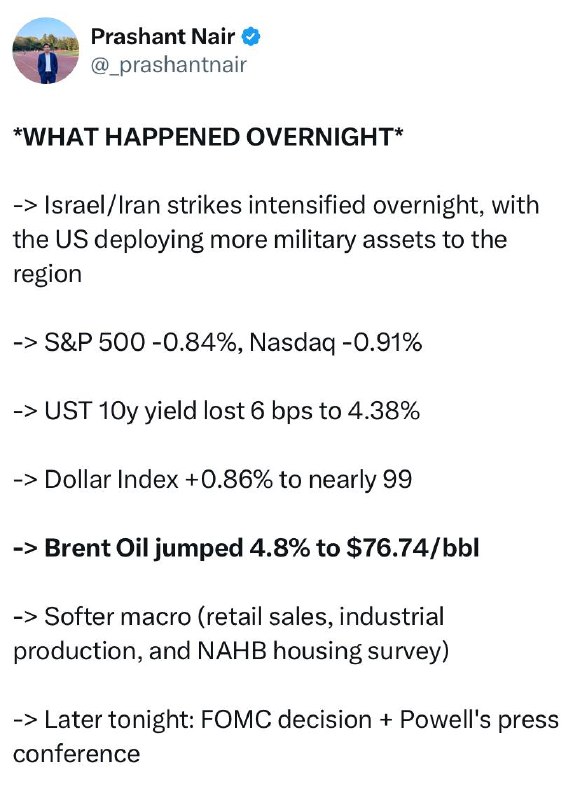Click the blue verified badge
Screen dimensions: 580x800
coord(250,37)
